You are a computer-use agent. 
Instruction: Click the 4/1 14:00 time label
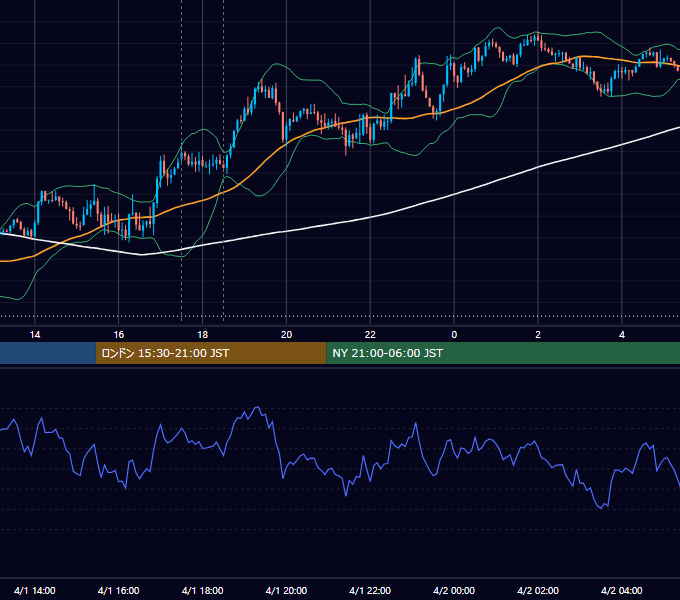[35, 590]
